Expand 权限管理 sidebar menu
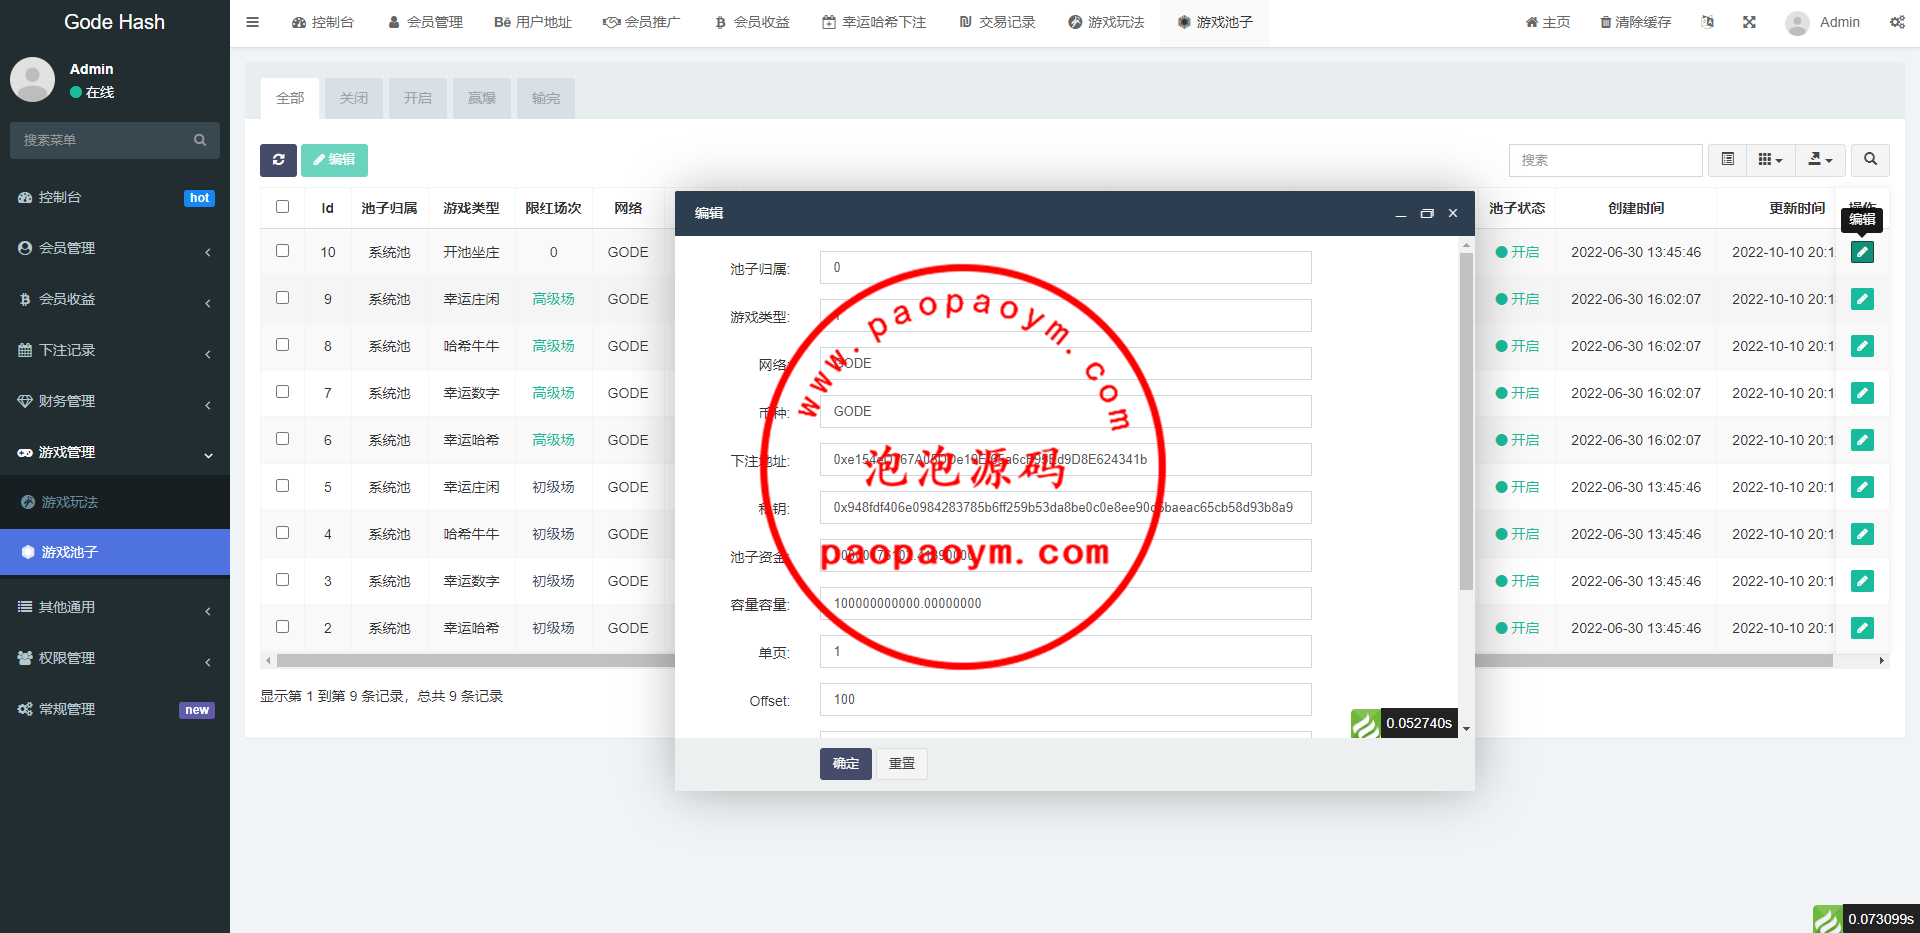Image resolution: width=1920 pixels, height=933 pixels. [115, 658]
